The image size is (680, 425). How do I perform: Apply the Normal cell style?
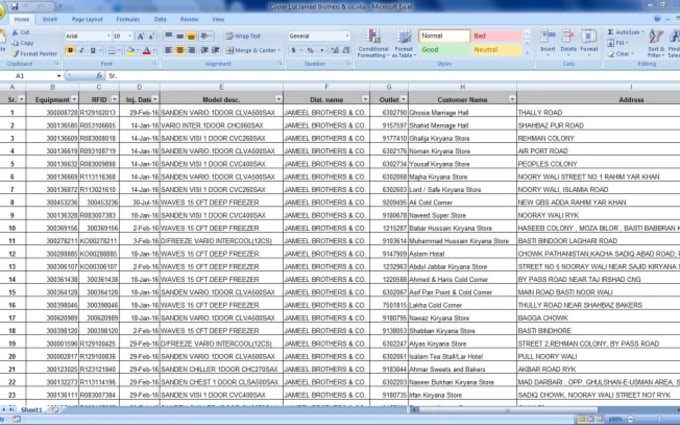click(445, 36)
